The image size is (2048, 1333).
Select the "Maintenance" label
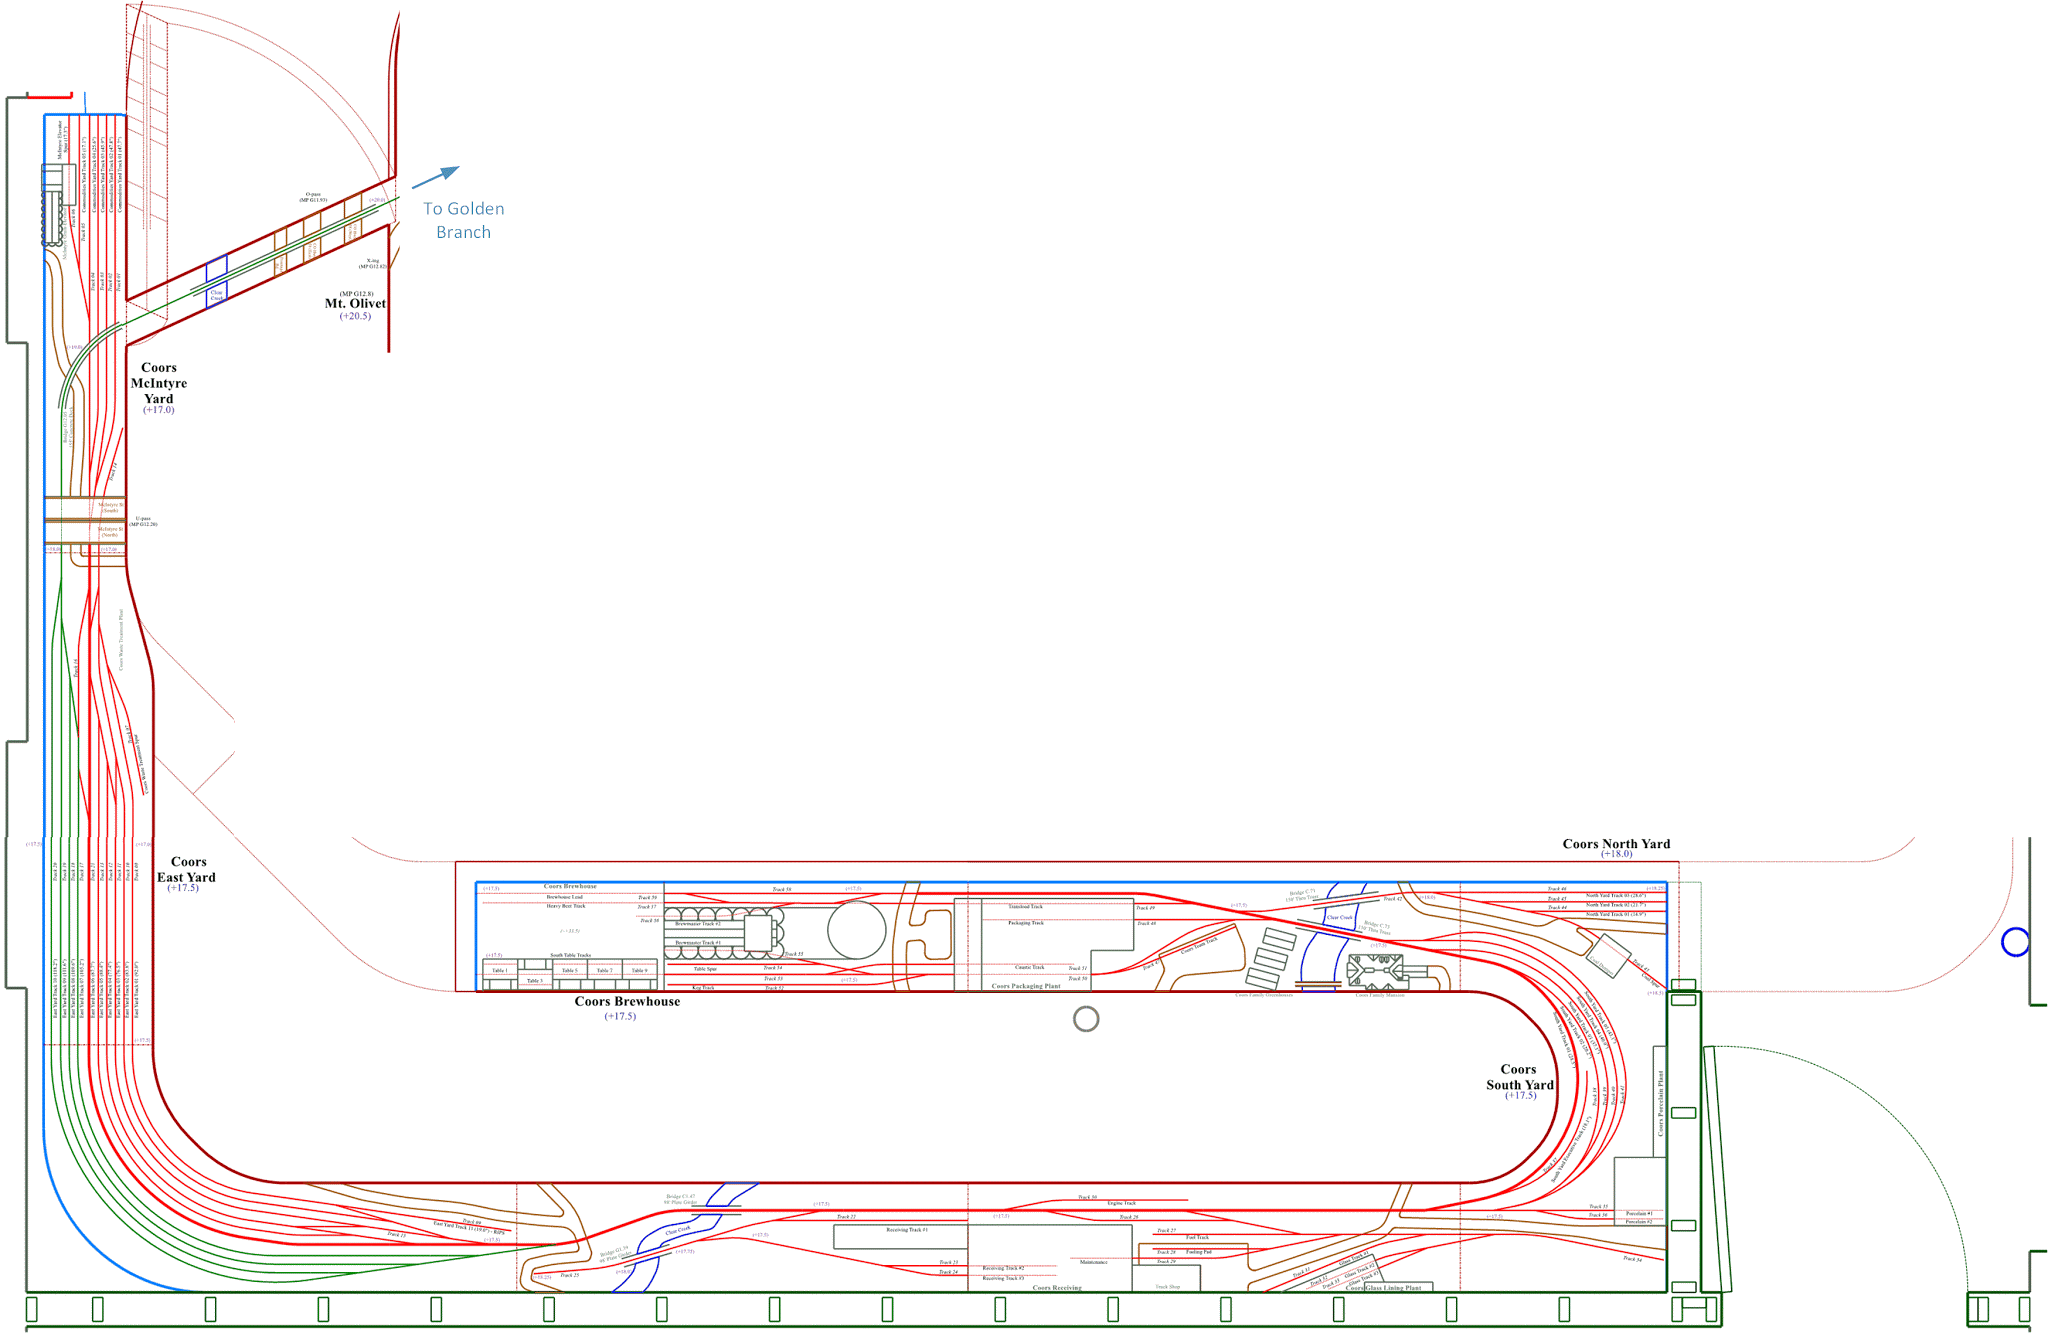(x=1094, y=1262)
